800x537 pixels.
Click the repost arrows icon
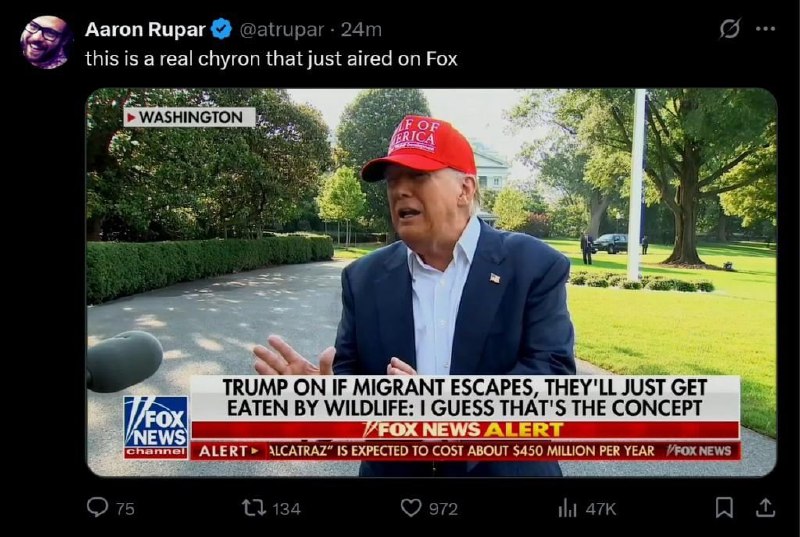coord(254,508)
